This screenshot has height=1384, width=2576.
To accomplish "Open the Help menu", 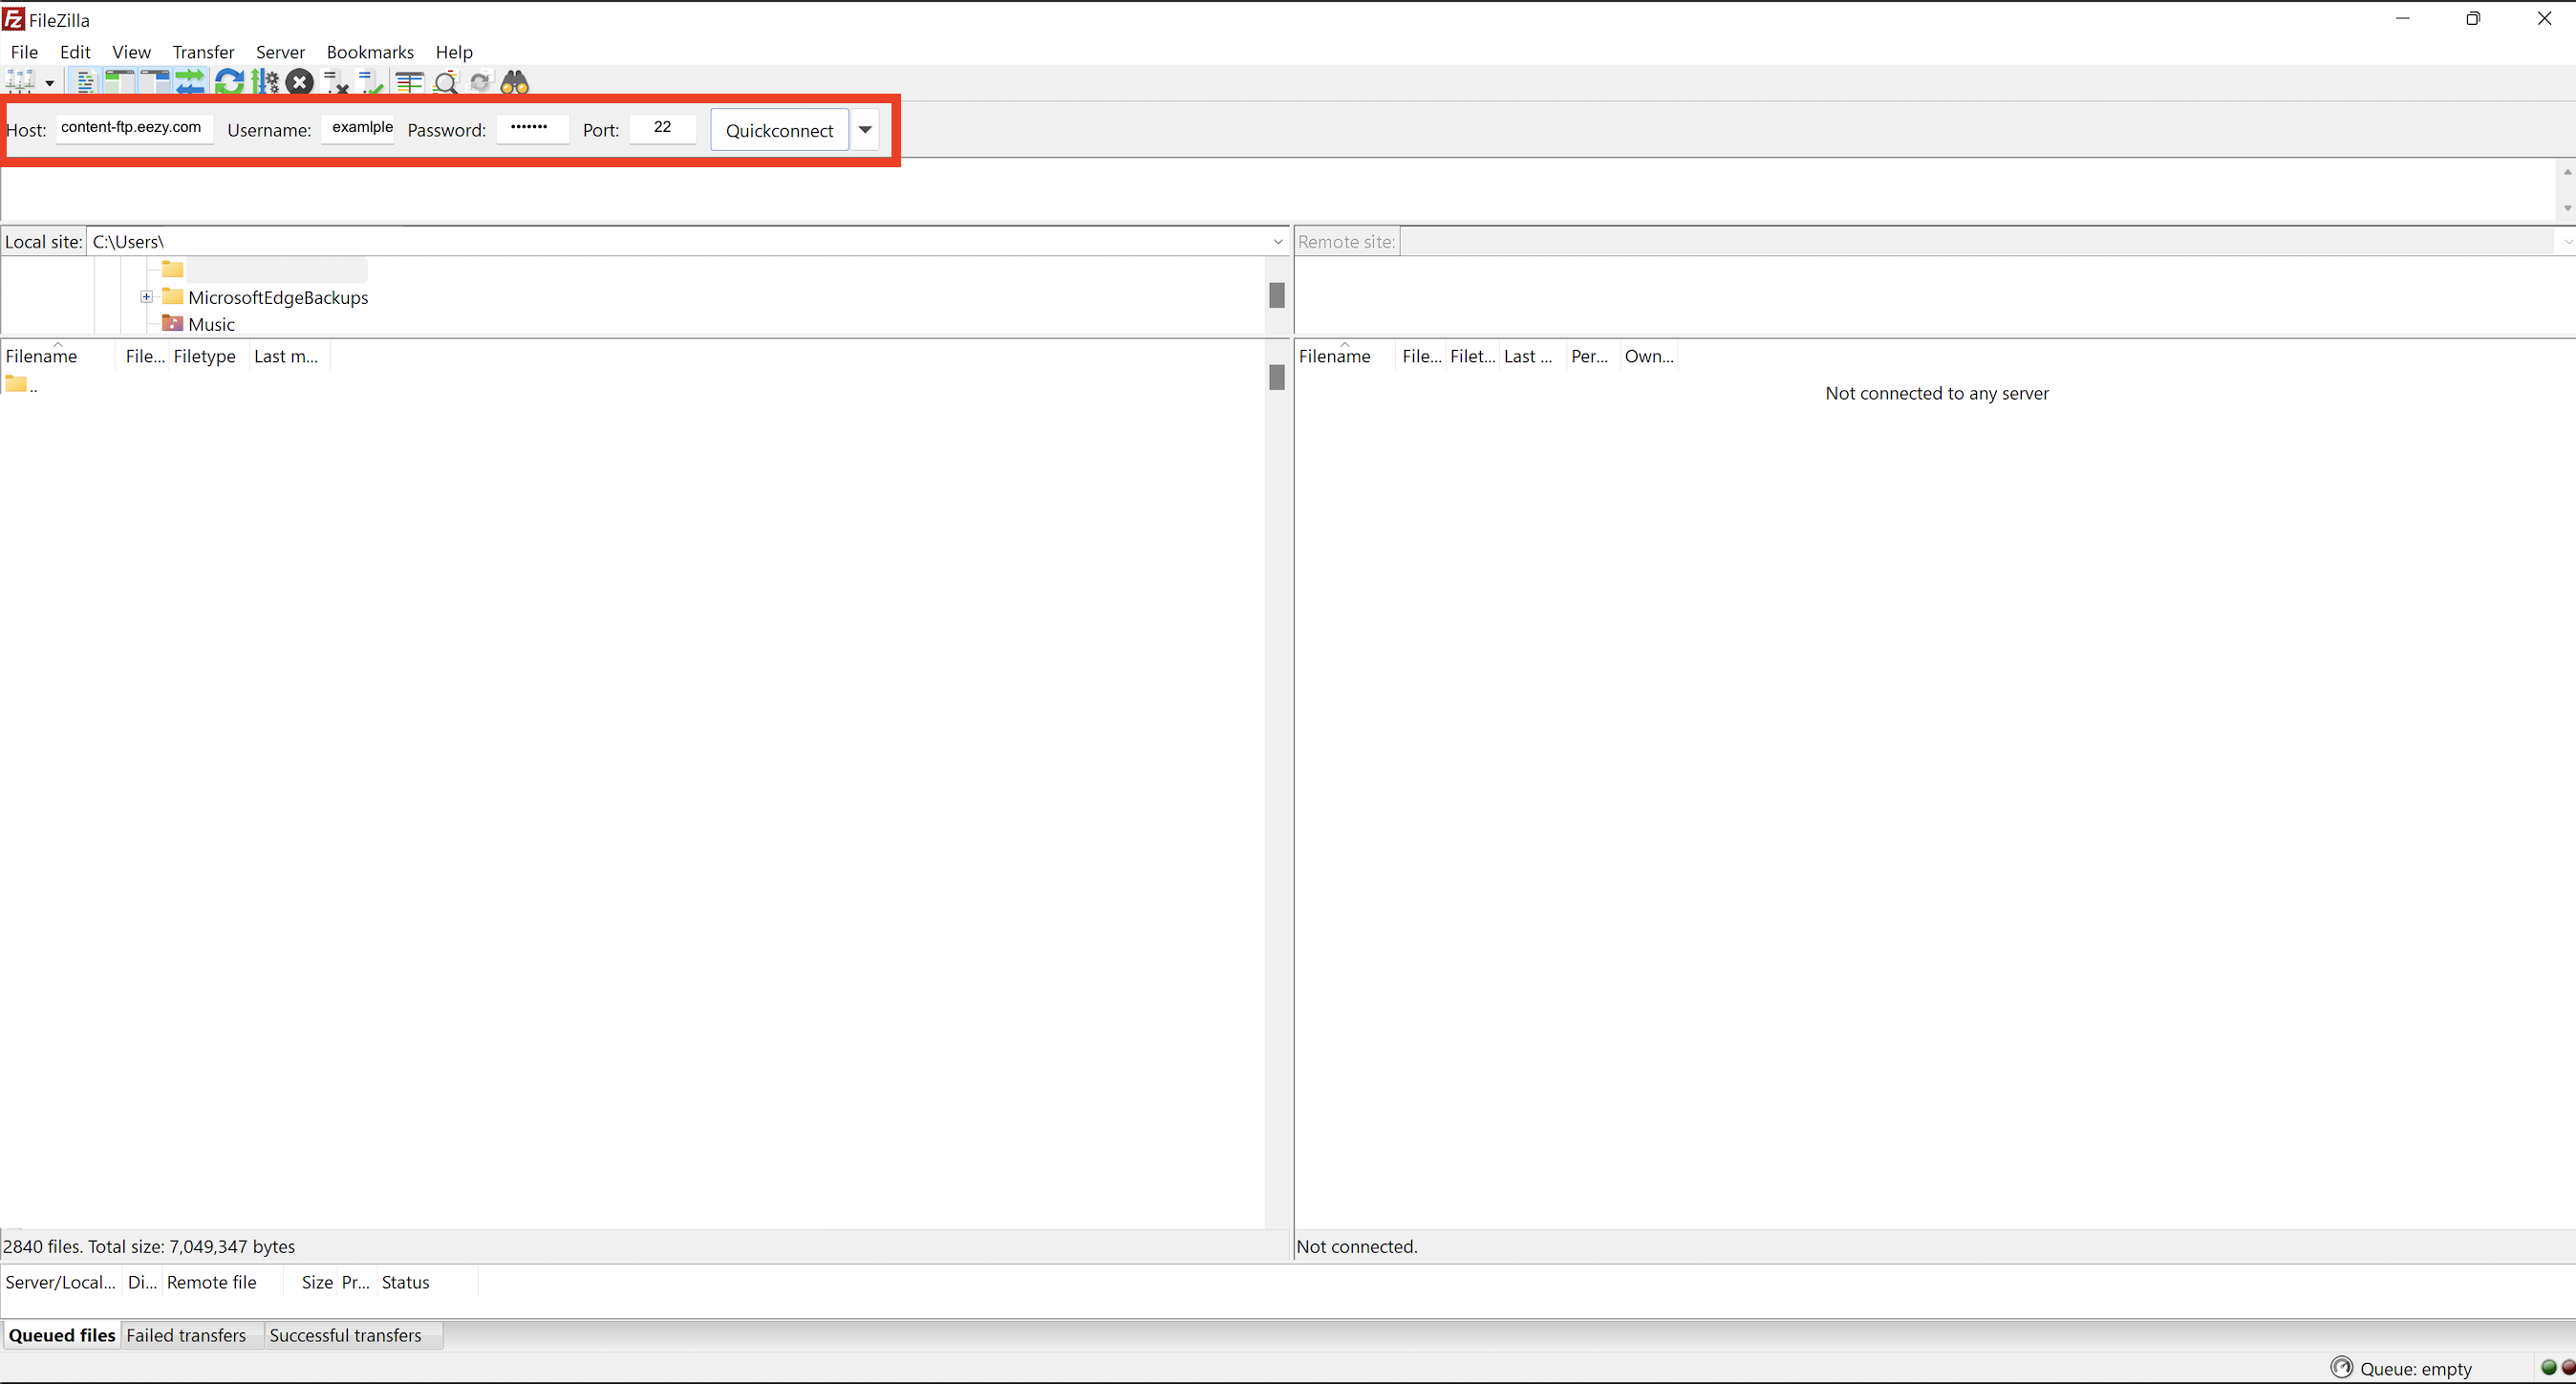I will click(454, 52).
